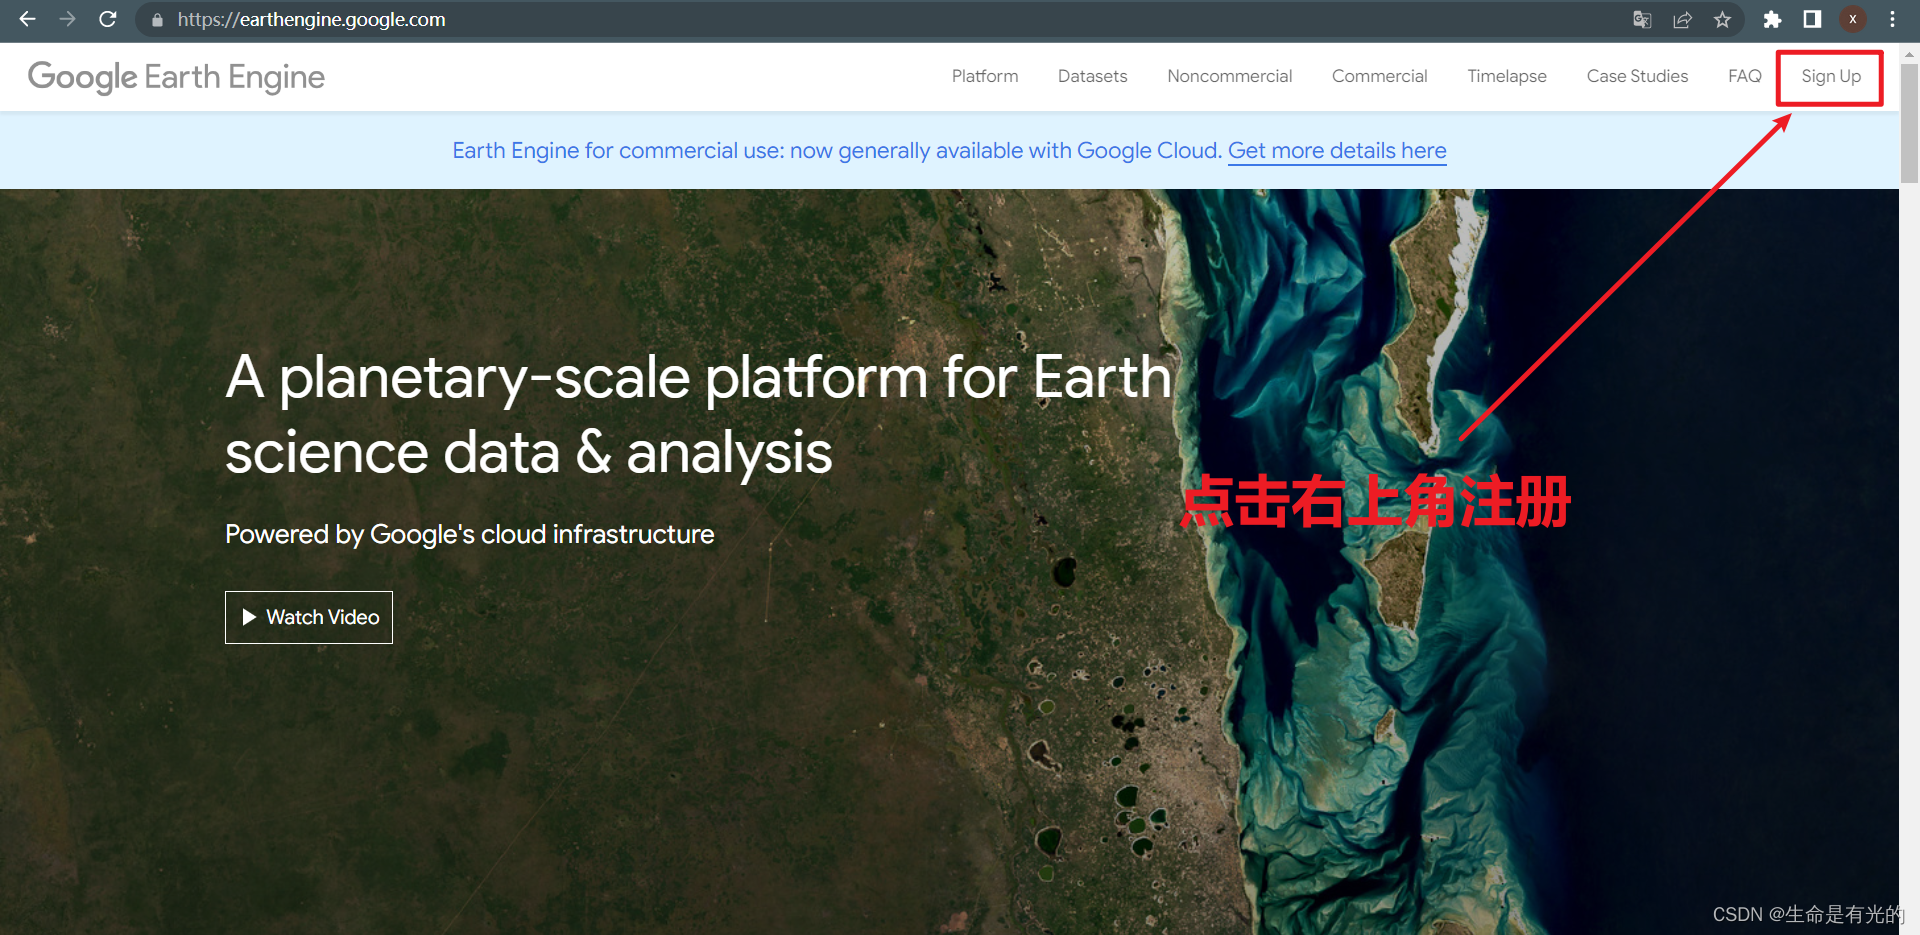
Task: Toggle the browser side panel icon
Action: tap(1812, 19)
